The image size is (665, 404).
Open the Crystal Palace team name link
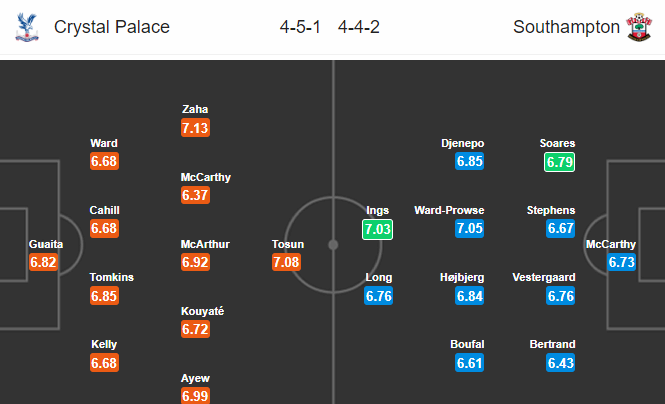pyautogui.click(x=112, y=27)
